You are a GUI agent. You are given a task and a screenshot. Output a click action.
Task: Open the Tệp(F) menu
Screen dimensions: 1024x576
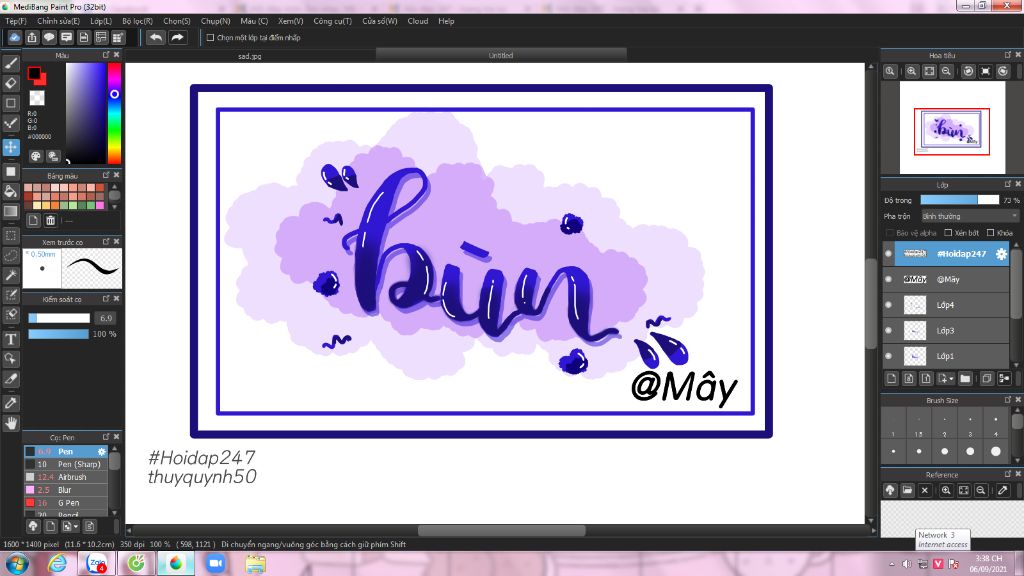click(16, 21)
